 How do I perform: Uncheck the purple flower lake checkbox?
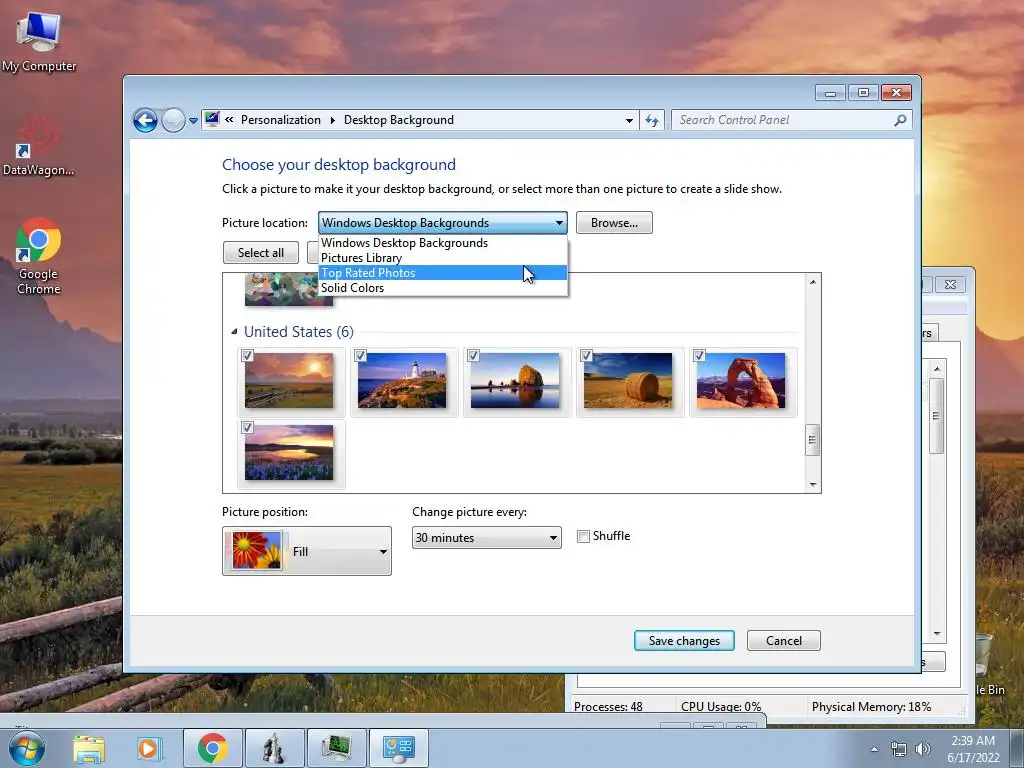[248, 427]
